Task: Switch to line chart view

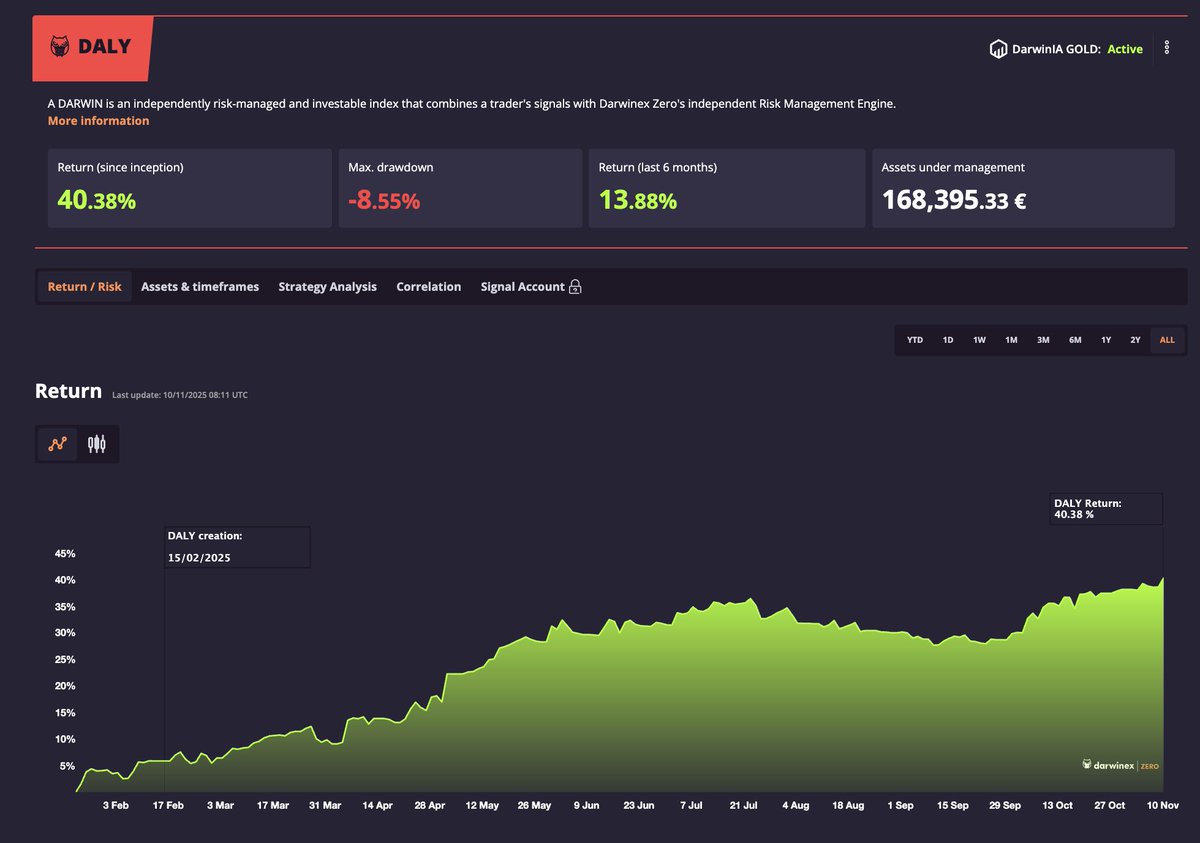Action: pos(58,444)
